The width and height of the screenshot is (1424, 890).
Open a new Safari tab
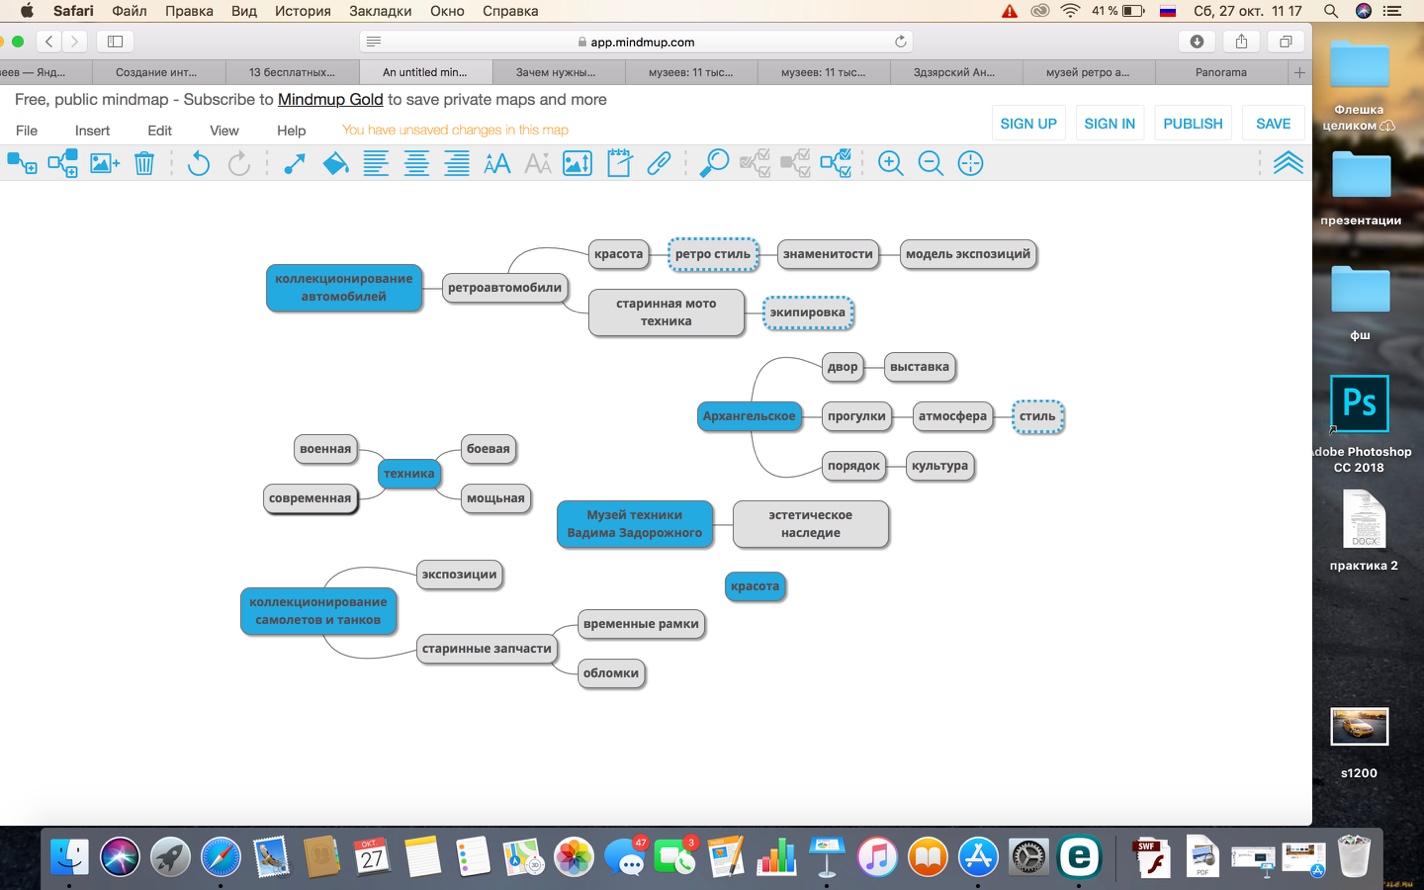point(1299,72)
